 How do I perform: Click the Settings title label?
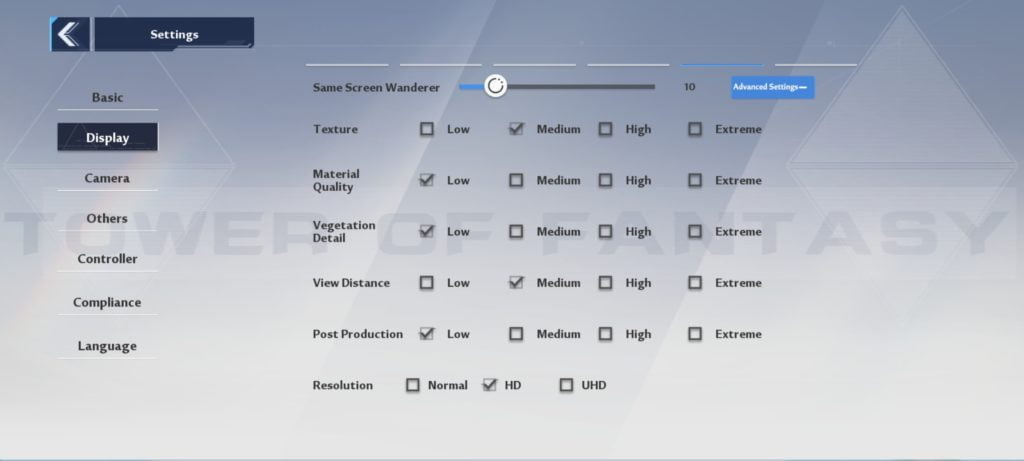[174, 35]
